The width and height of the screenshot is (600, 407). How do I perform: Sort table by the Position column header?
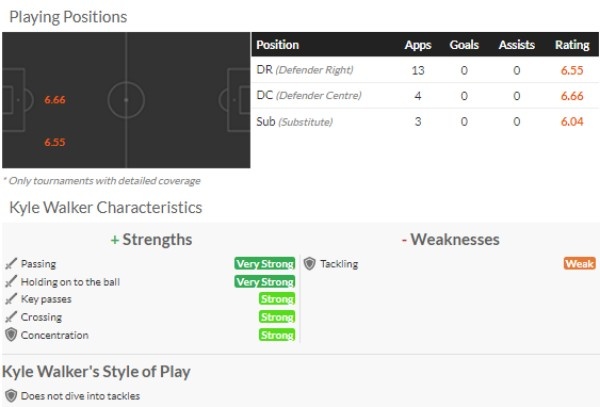pos(278,45)
